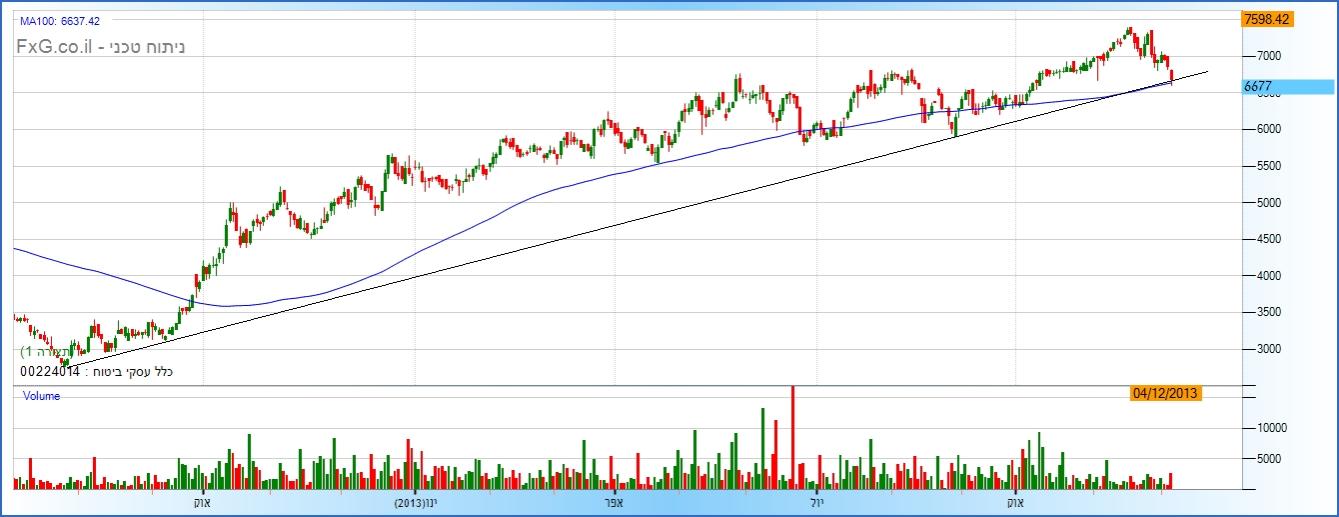Click the orange 7598.42 price tag
The image size is (1339, 517).
1266,19
